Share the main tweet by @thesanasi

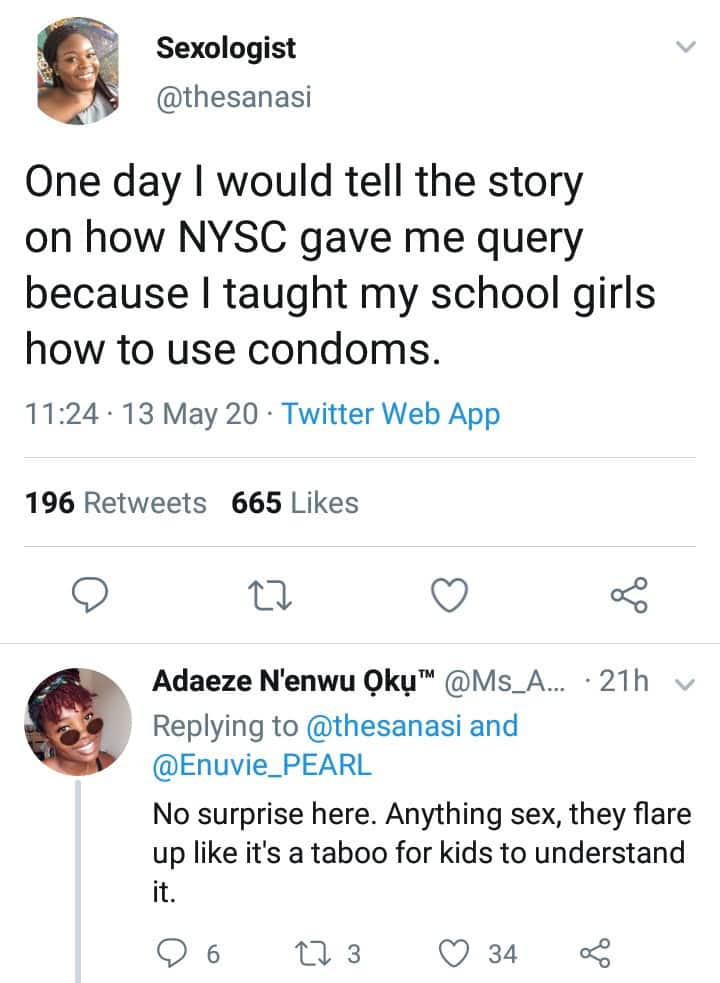pos(629,595)
